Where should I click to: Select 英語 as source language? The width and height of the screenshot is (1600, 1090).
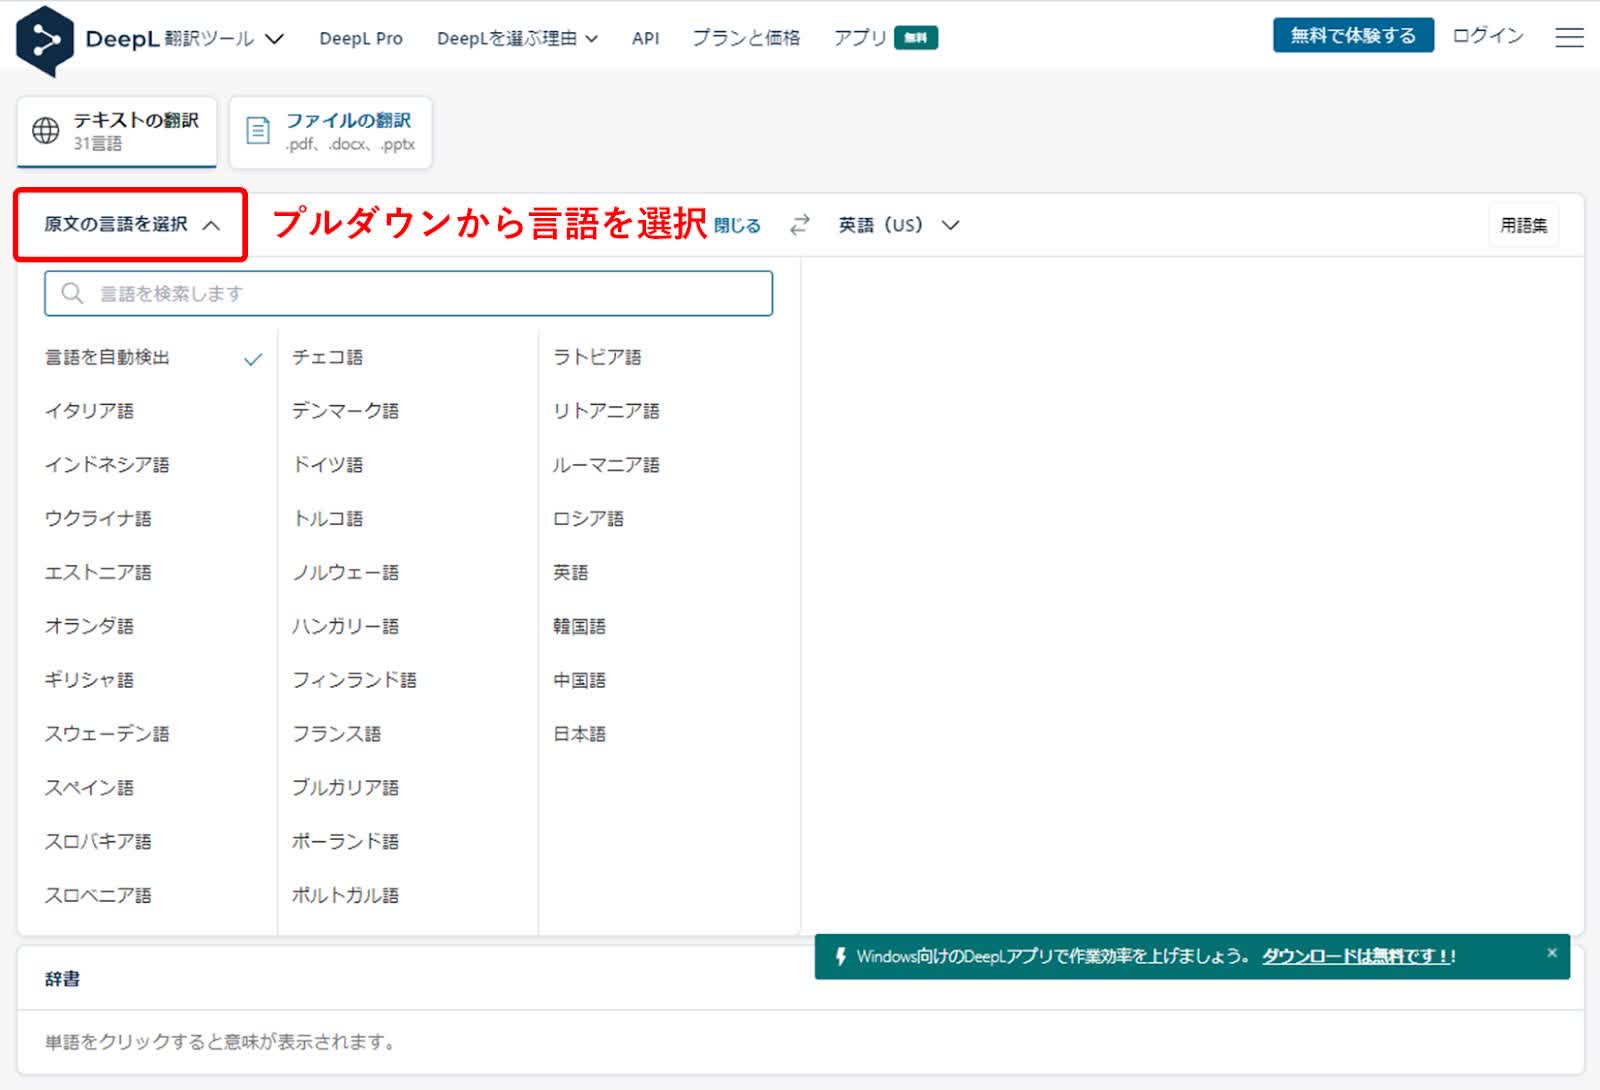pyautogui.click(x=570, y=573)
